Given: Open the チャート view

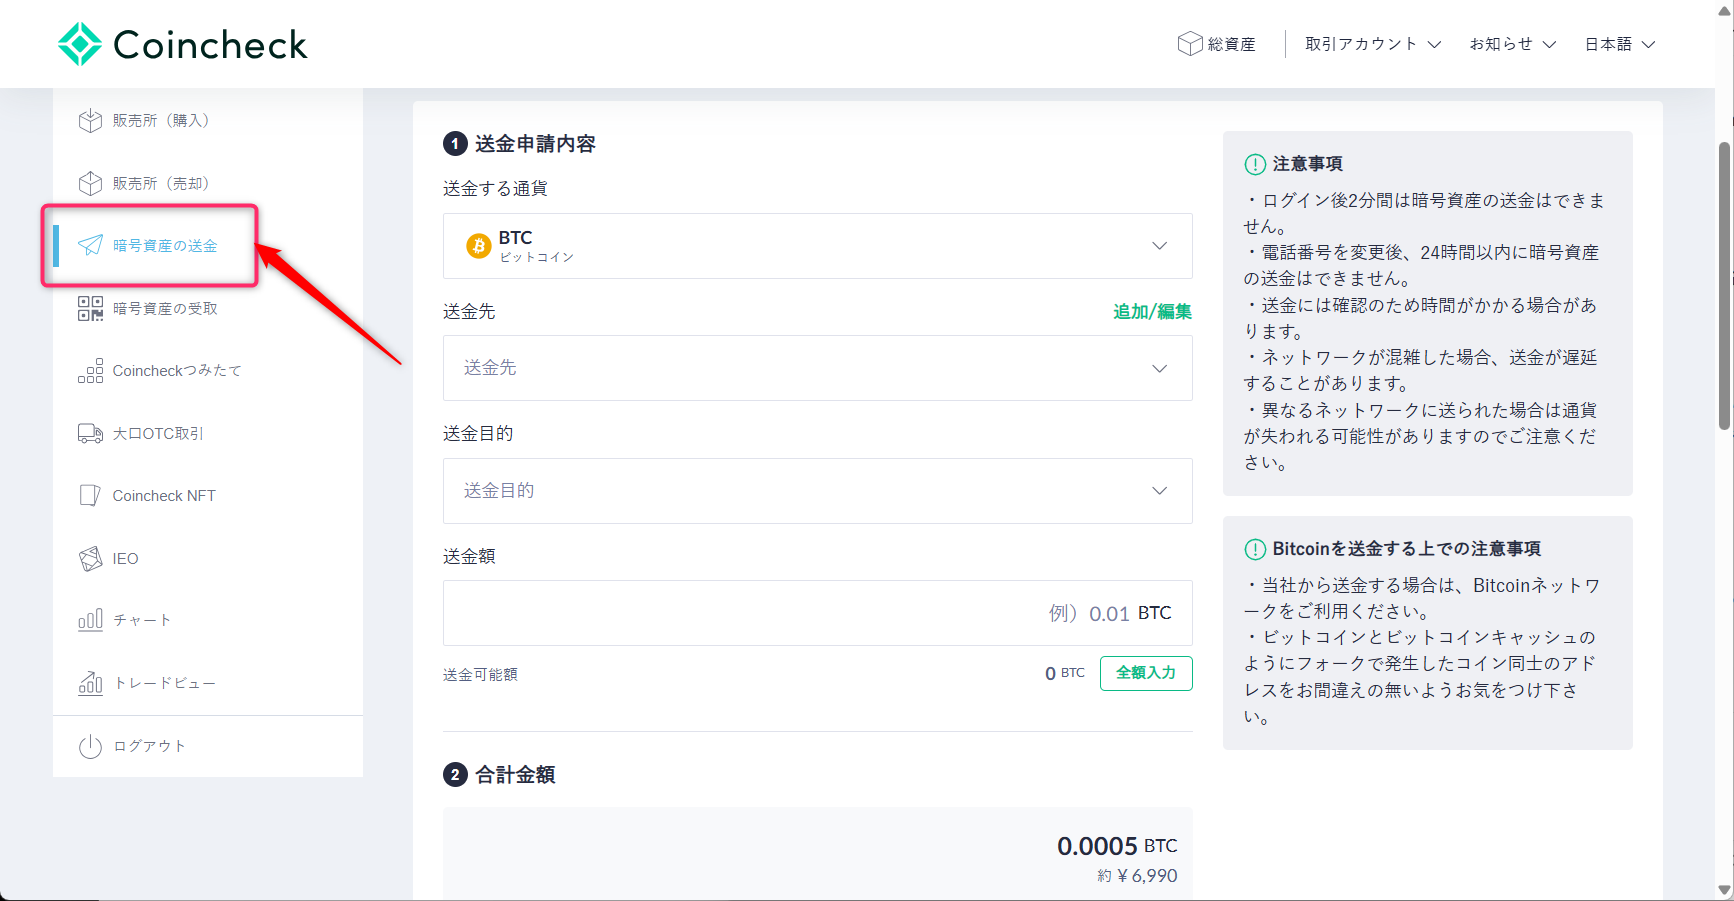Looking at the screenshot, I should click(x=140, y=620).
